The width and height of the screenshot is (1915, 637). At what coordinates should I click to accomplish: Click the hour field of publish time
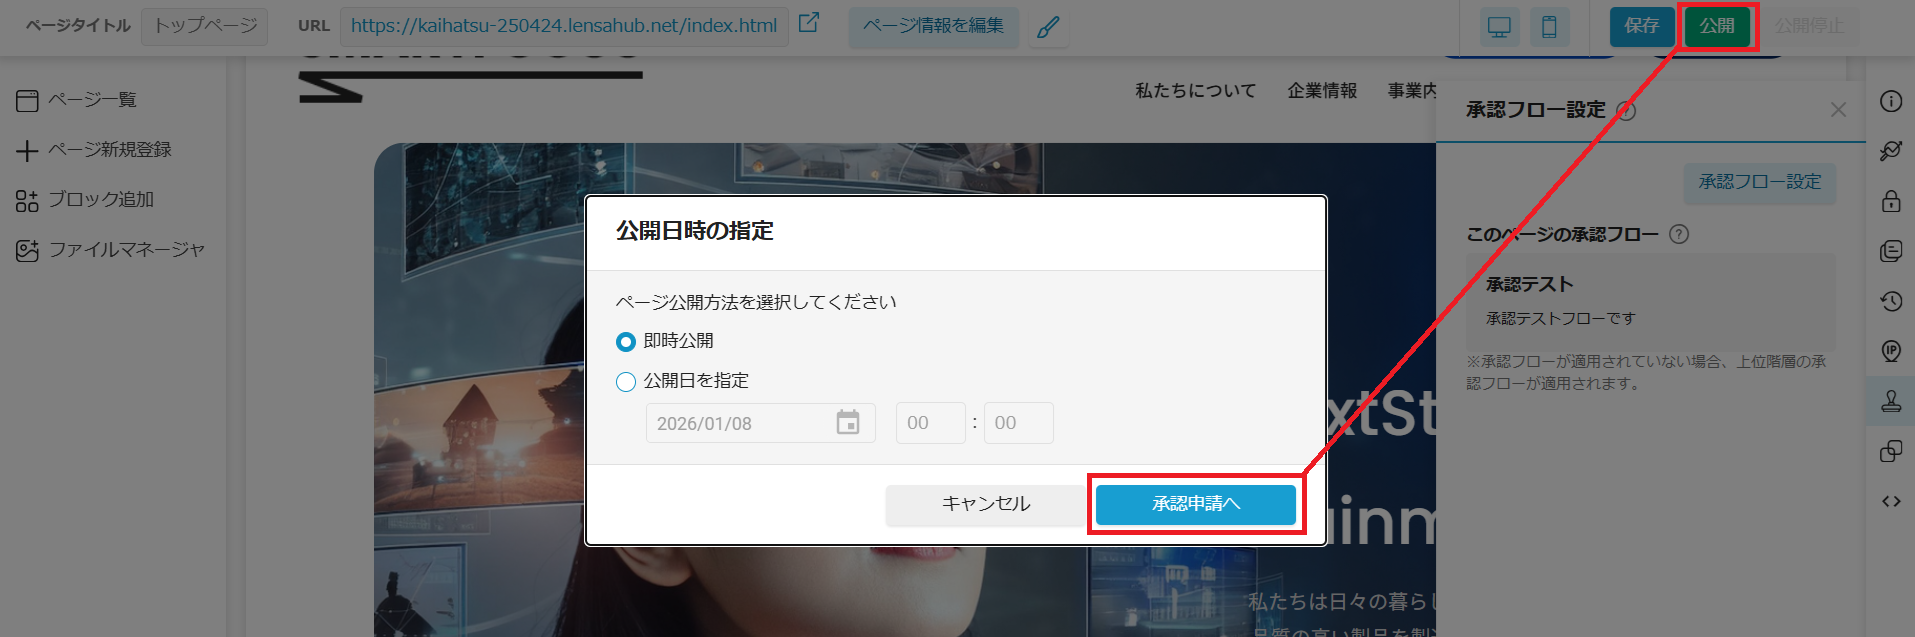(930, 423)
